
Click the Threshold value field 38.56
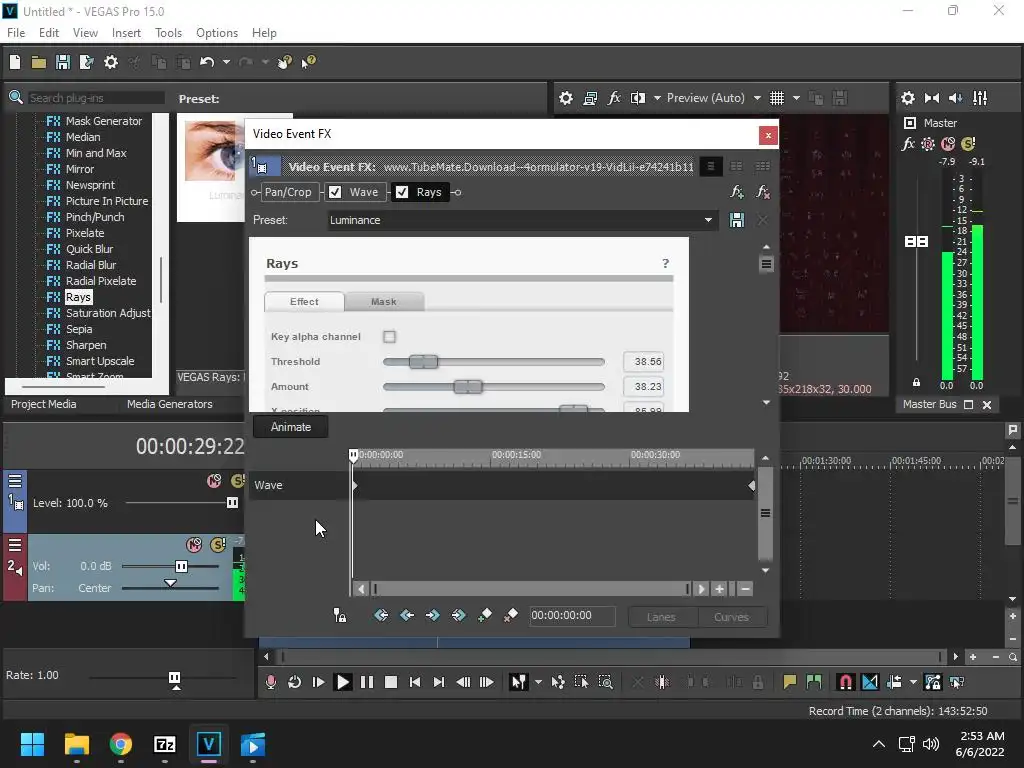click(644, 361)
